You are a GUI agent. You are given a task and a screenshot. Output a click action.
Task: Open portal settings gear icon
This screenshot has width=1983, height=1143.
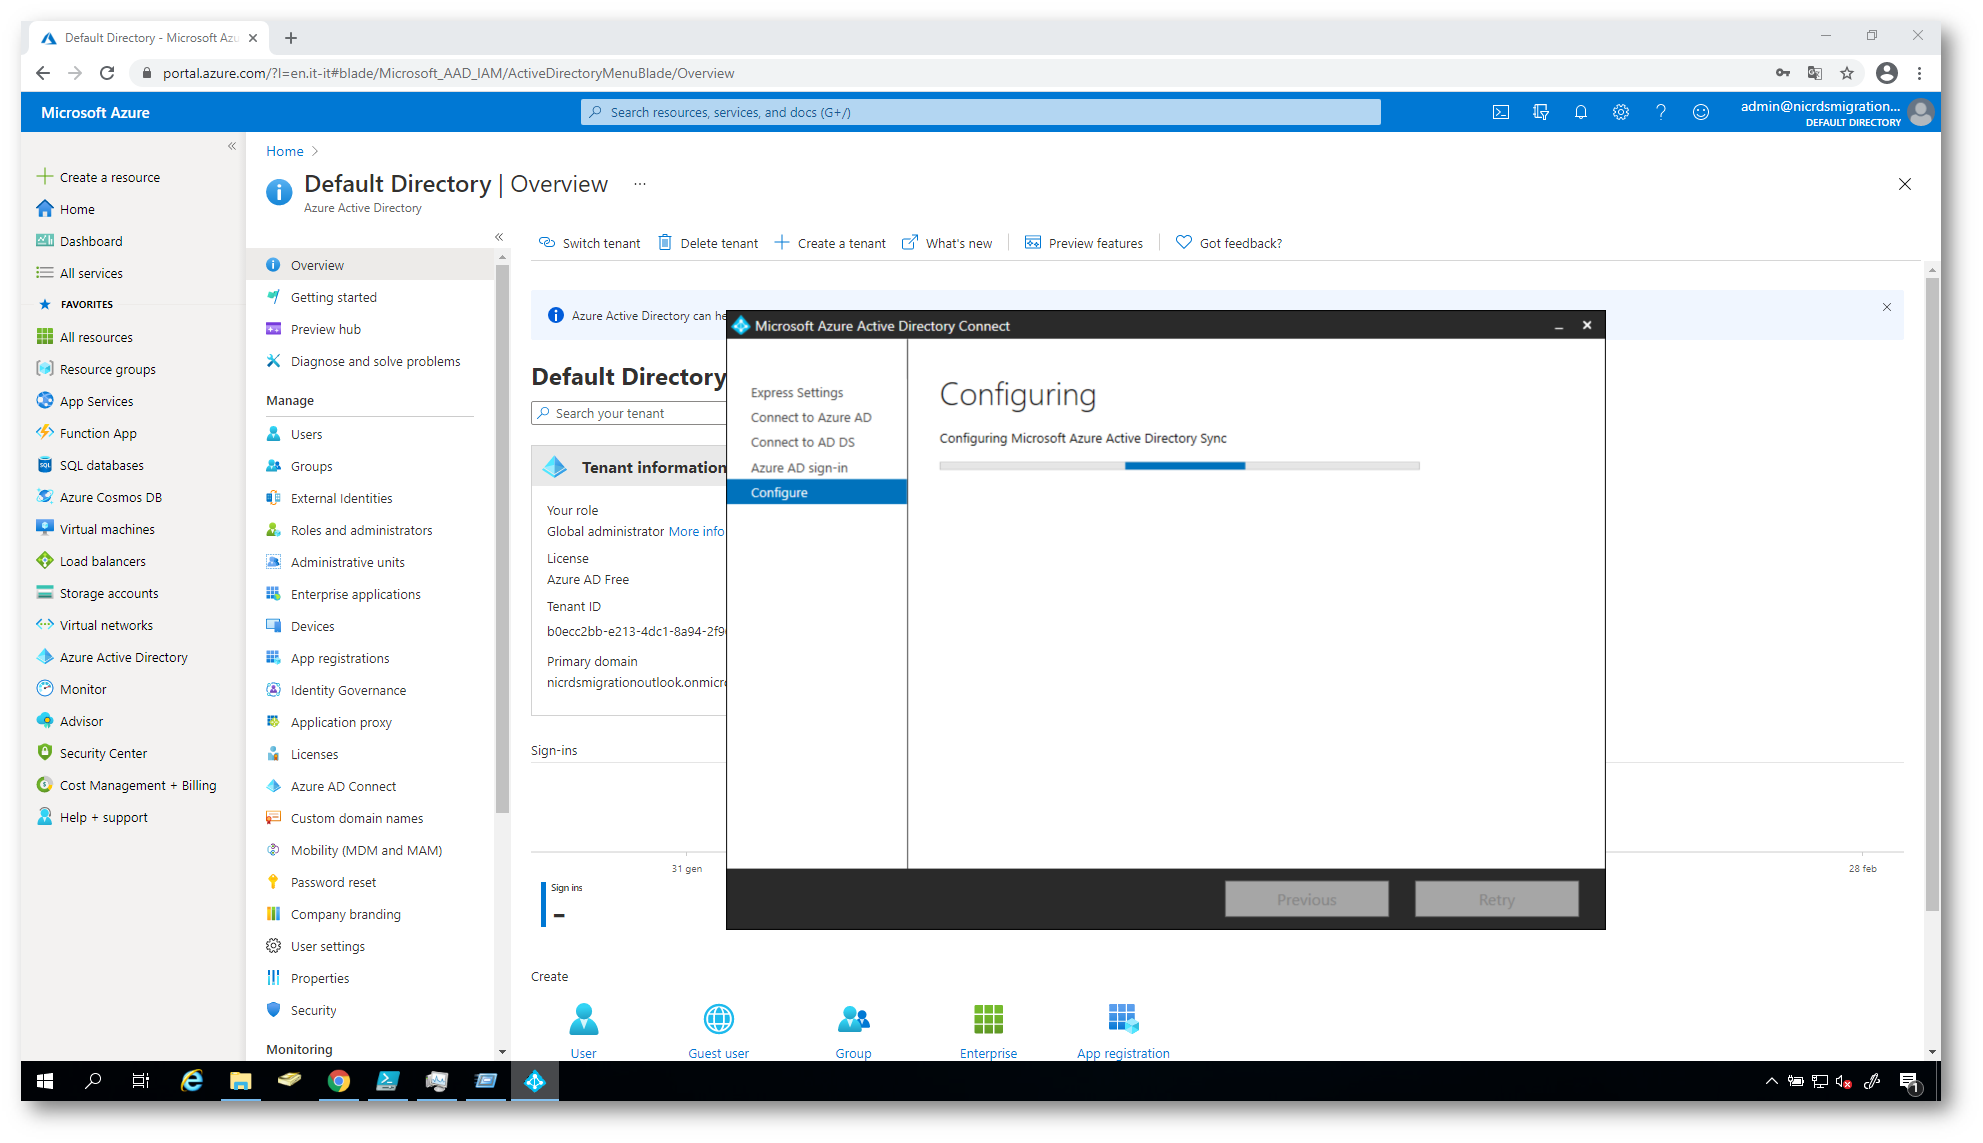pos(1621,112)
